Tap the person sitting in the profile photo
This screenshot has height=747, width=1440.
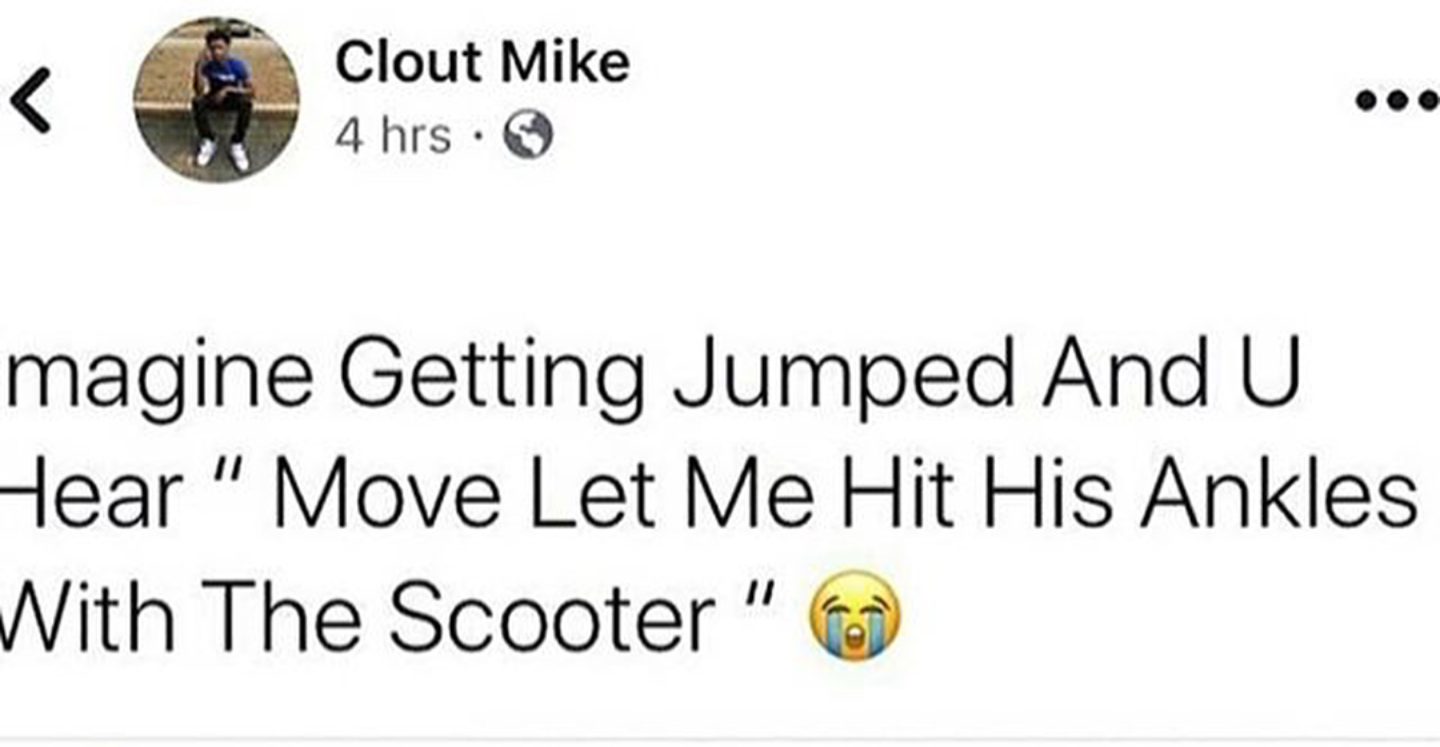[x=223, y=97]
